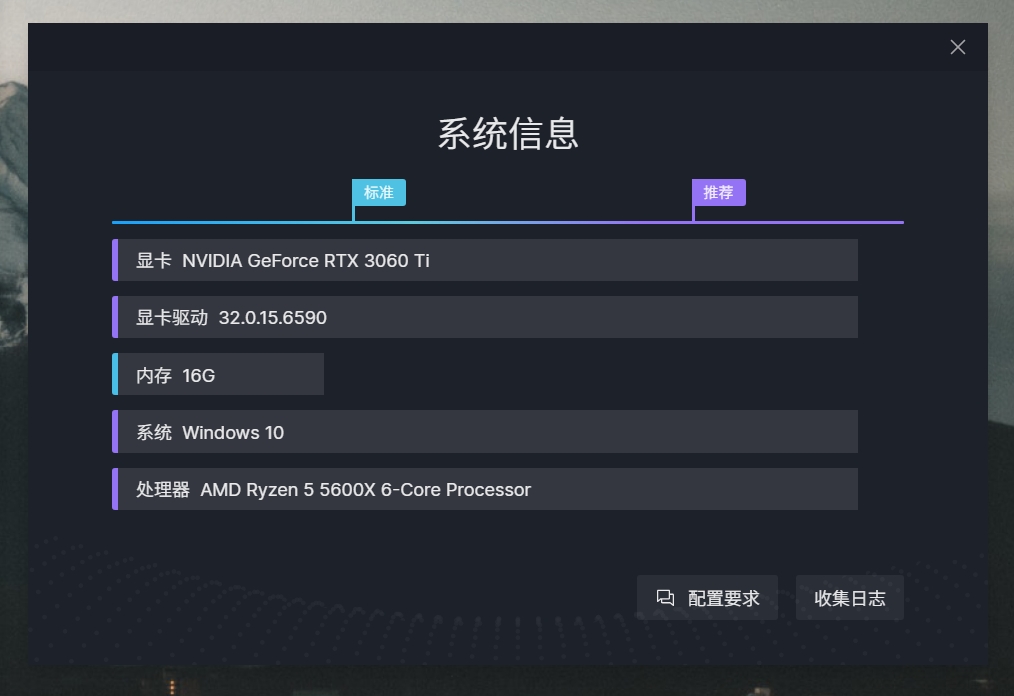Click the 显卡驱动 label
The height and width of the screenshot is (696, 1014).
(172, 318)
